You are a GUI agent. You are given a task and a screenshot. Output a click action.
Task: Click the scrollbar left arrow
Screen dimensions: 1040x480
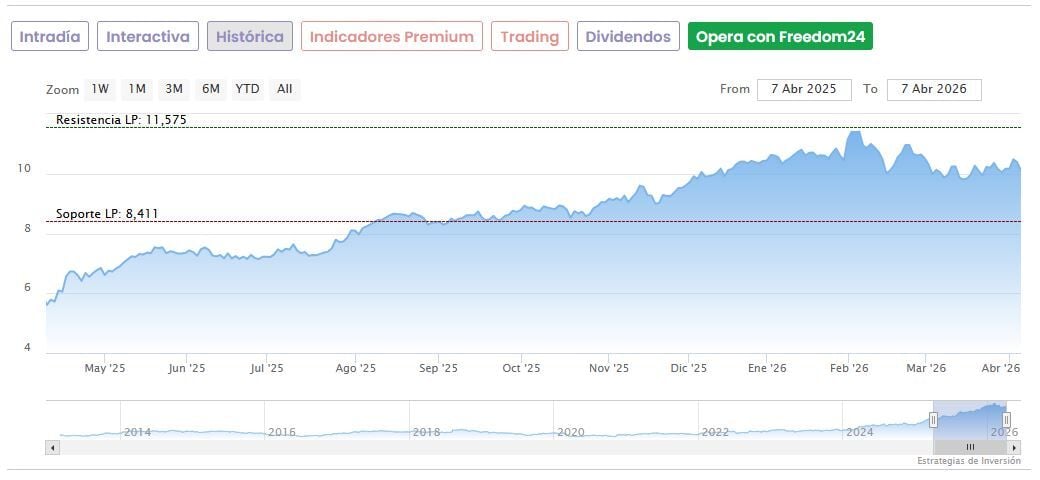pos(52,448)
